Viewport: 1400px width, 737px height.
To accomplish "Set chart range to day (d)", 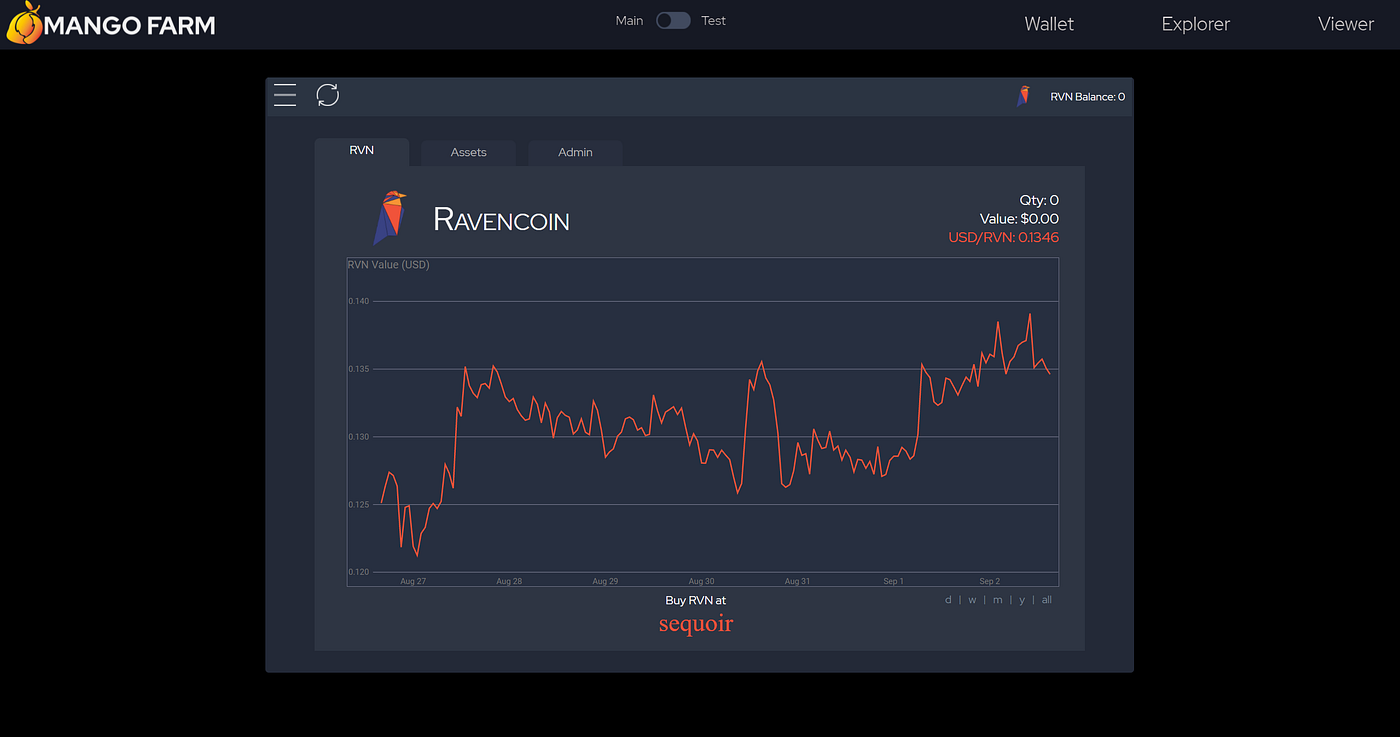I will click(x=948, y=600).
